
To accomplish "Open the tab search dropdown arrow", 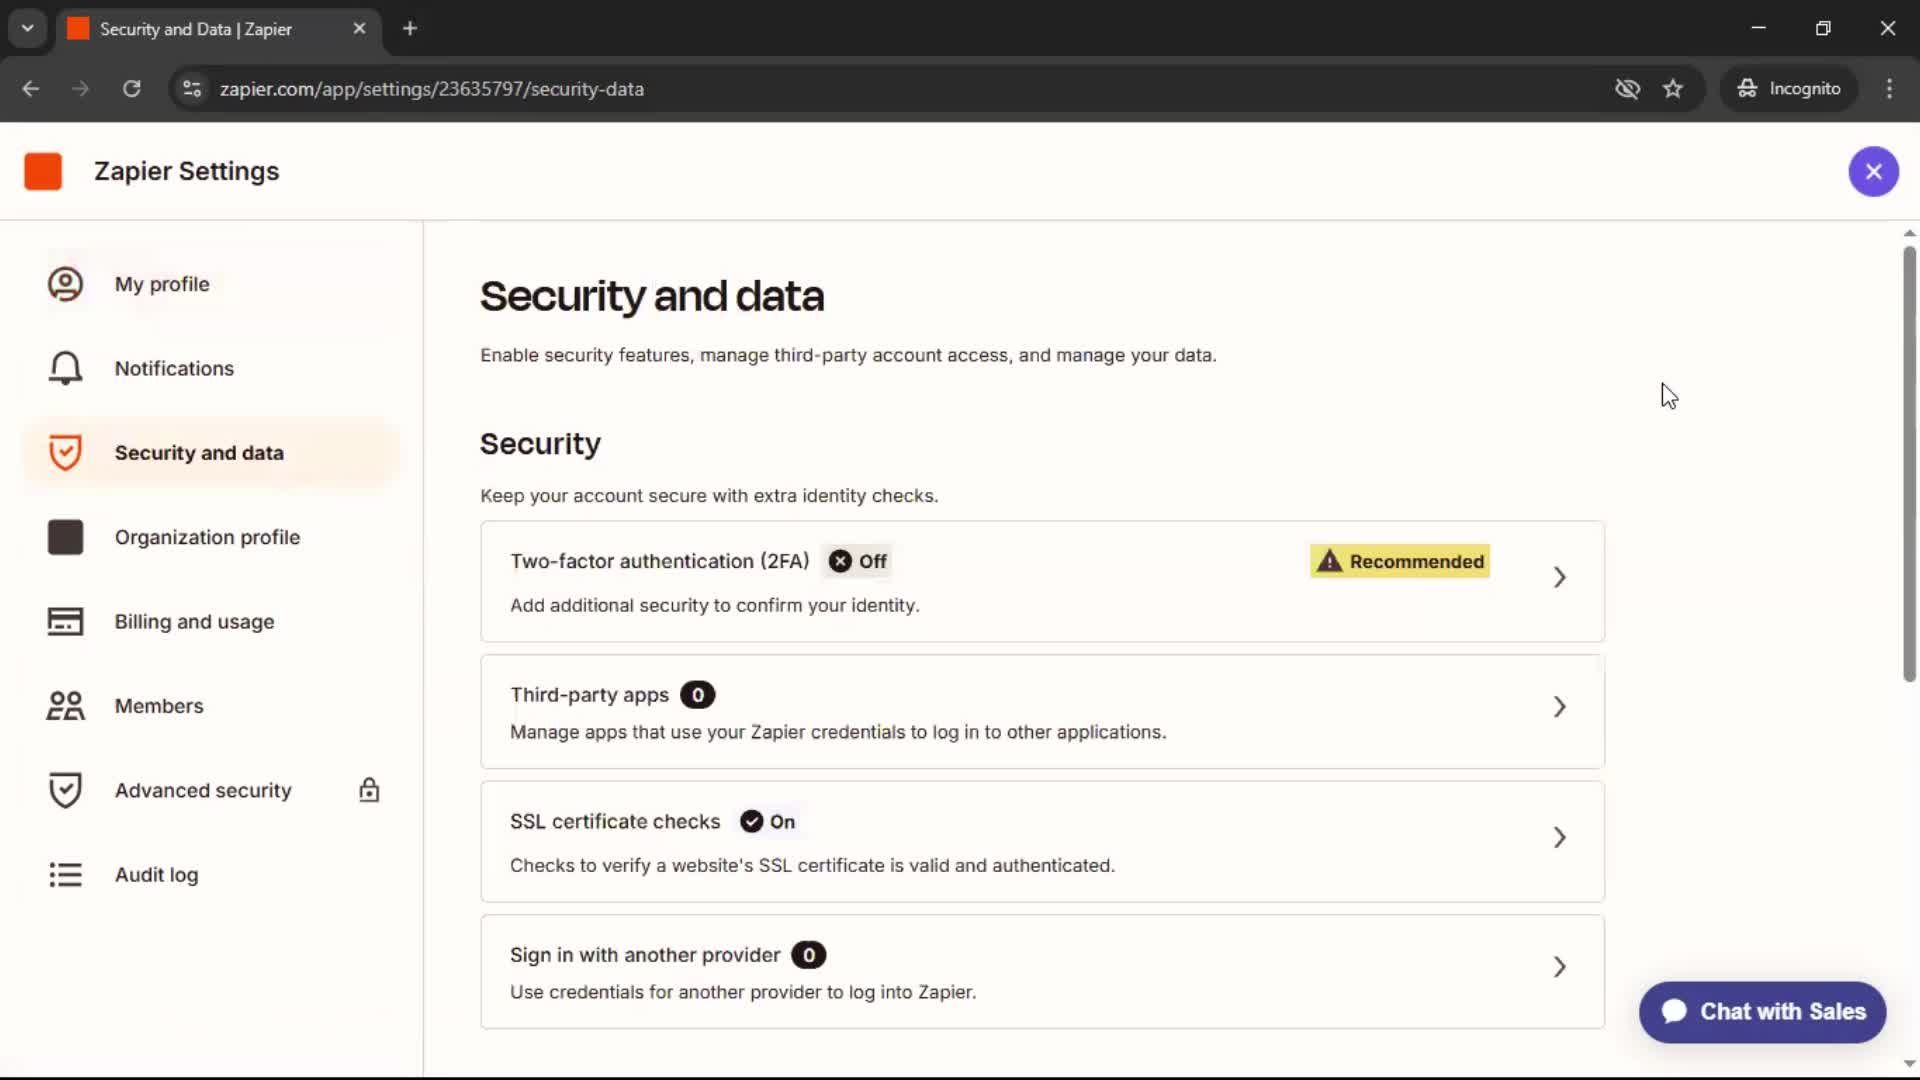I will (28, 28).
